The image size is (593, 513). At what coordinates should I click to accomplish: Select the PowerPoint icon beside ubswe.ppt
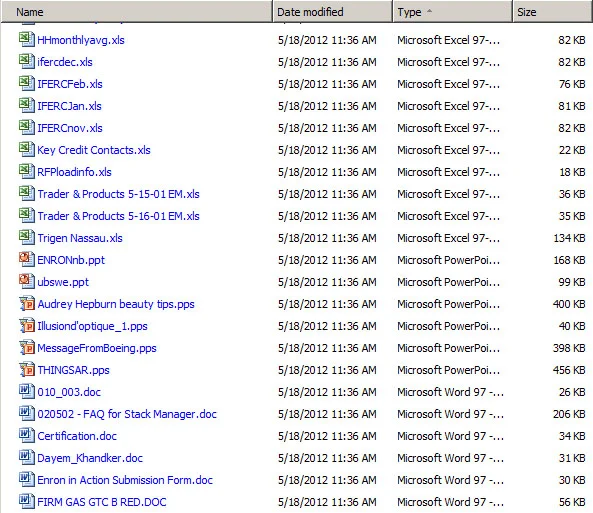(26, 281)
